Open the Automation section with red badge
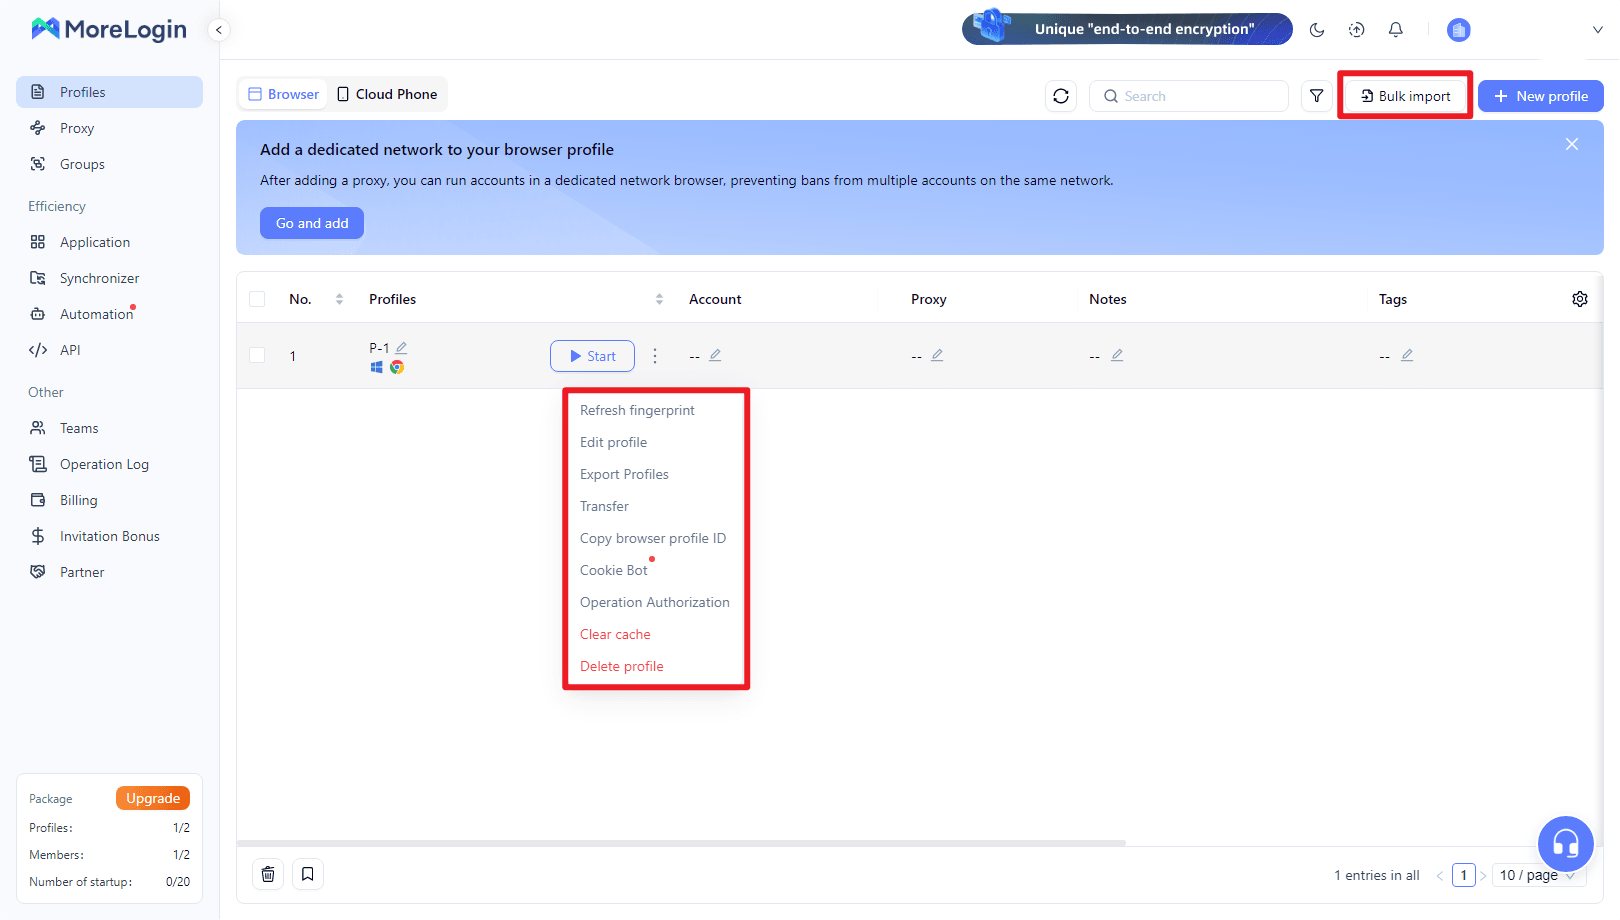This screenshot has width=1620, height=920. (95, 313)
